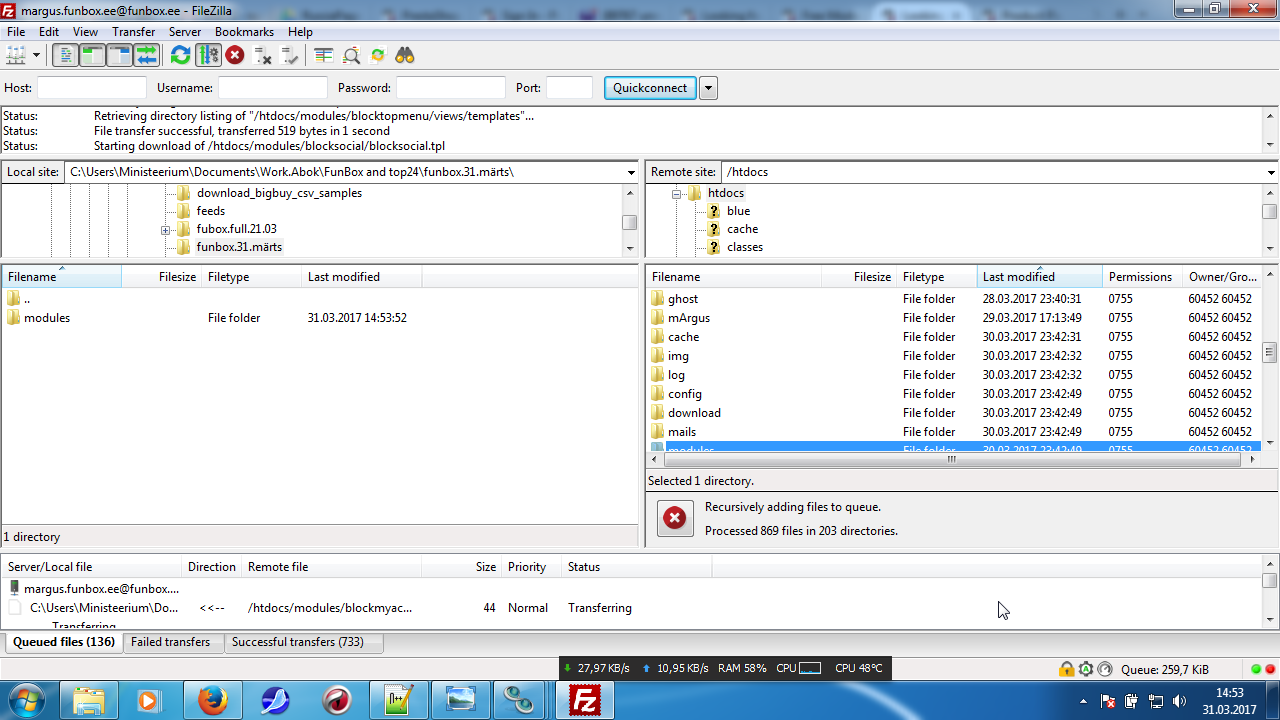This screenshot has width=1280, height=720.
Task: Open the Server menu
Action: tap(184, 32)
